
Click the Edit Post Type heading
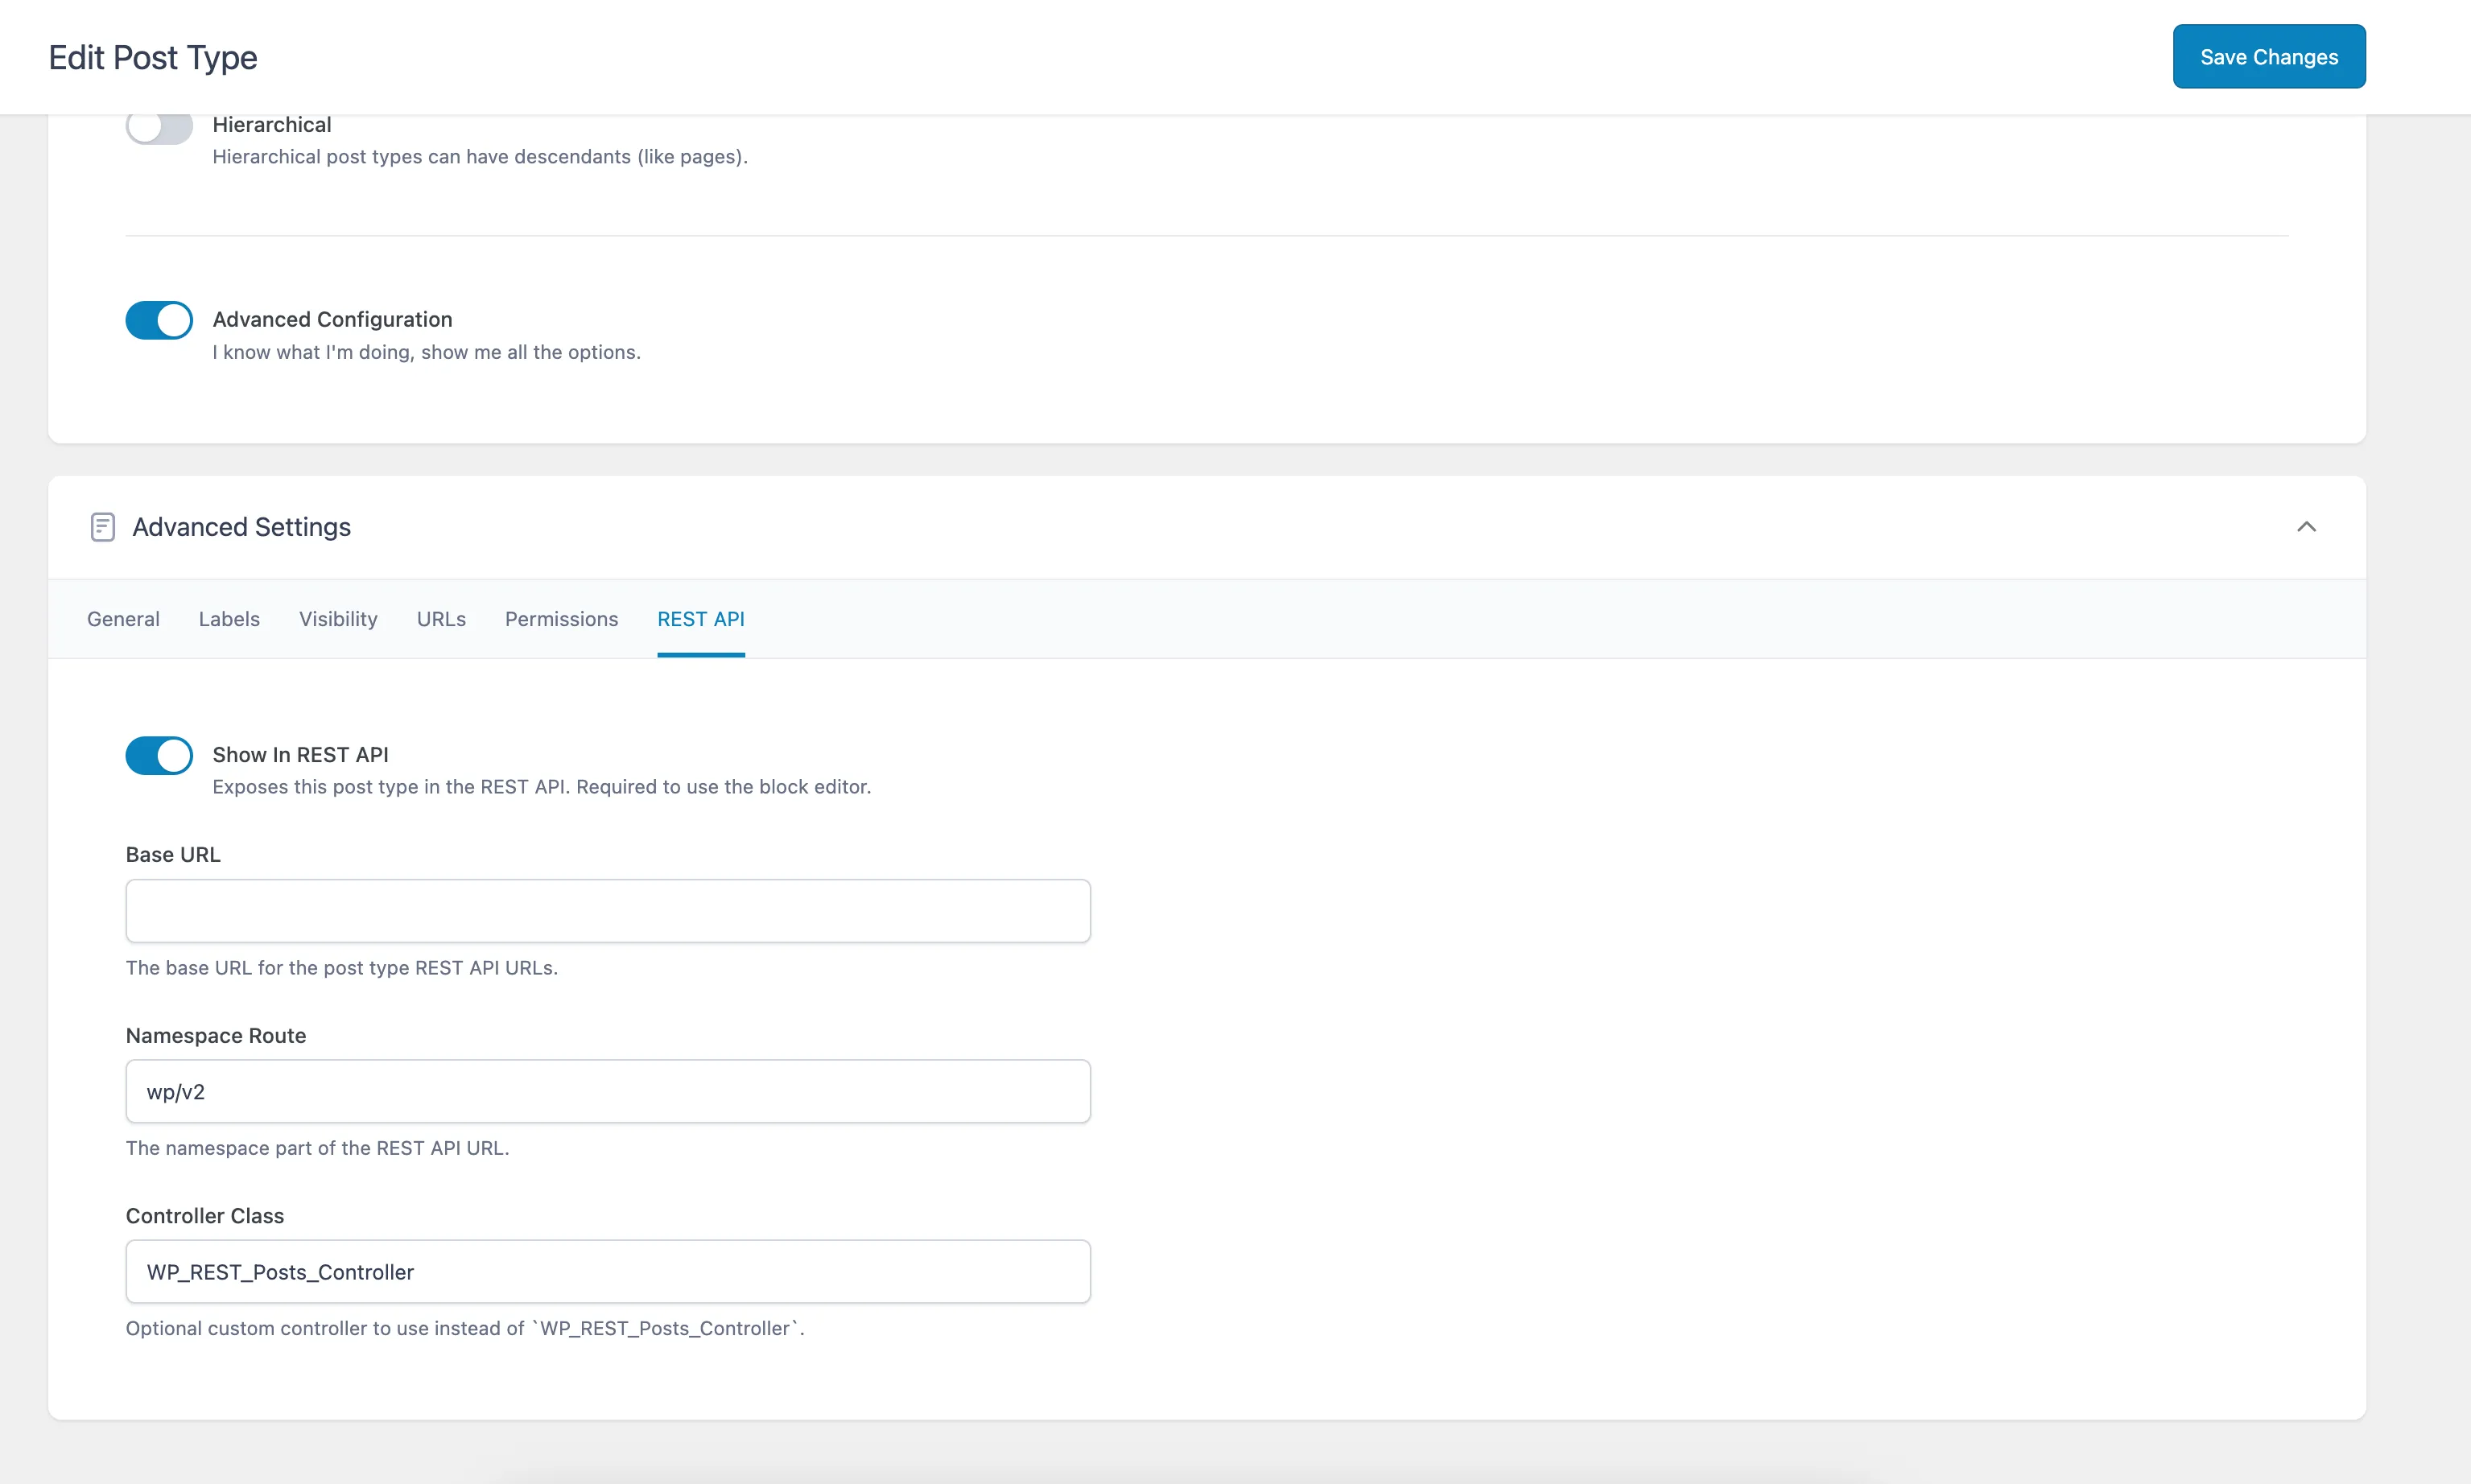(152, 58)
